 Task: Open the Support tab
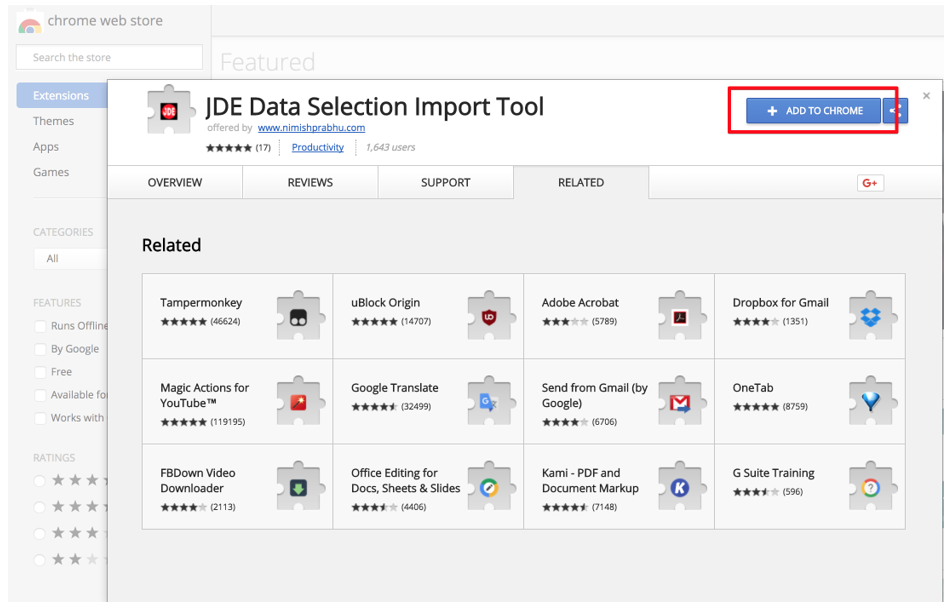[x=445, y=182]
